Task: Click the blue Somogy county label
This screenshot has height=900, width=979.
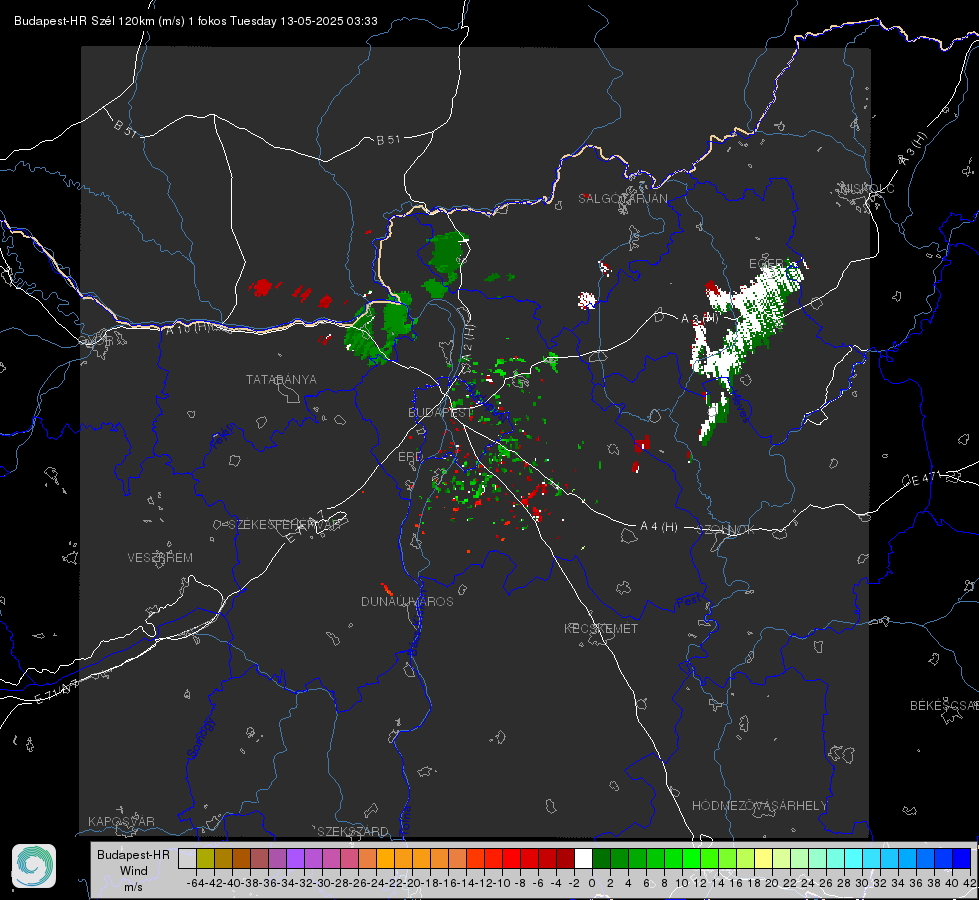Action: (x=201, y=739)
